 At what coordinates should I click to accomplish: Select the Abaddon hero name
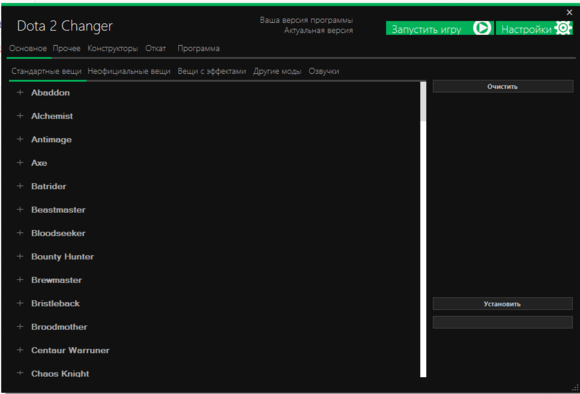[50, 92]
